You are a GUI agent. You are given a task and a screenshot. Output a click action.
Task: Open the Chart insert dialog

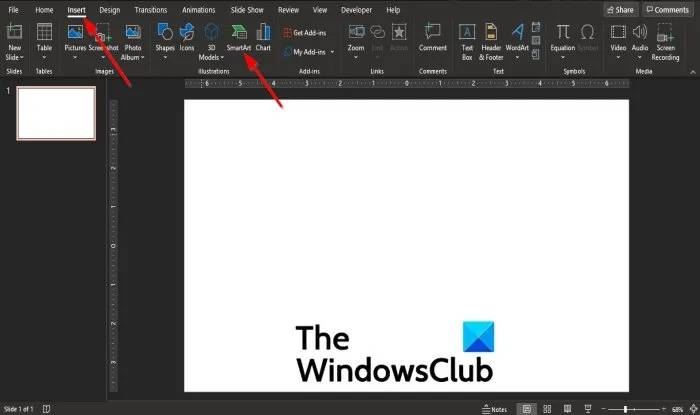tap(263, 38)
